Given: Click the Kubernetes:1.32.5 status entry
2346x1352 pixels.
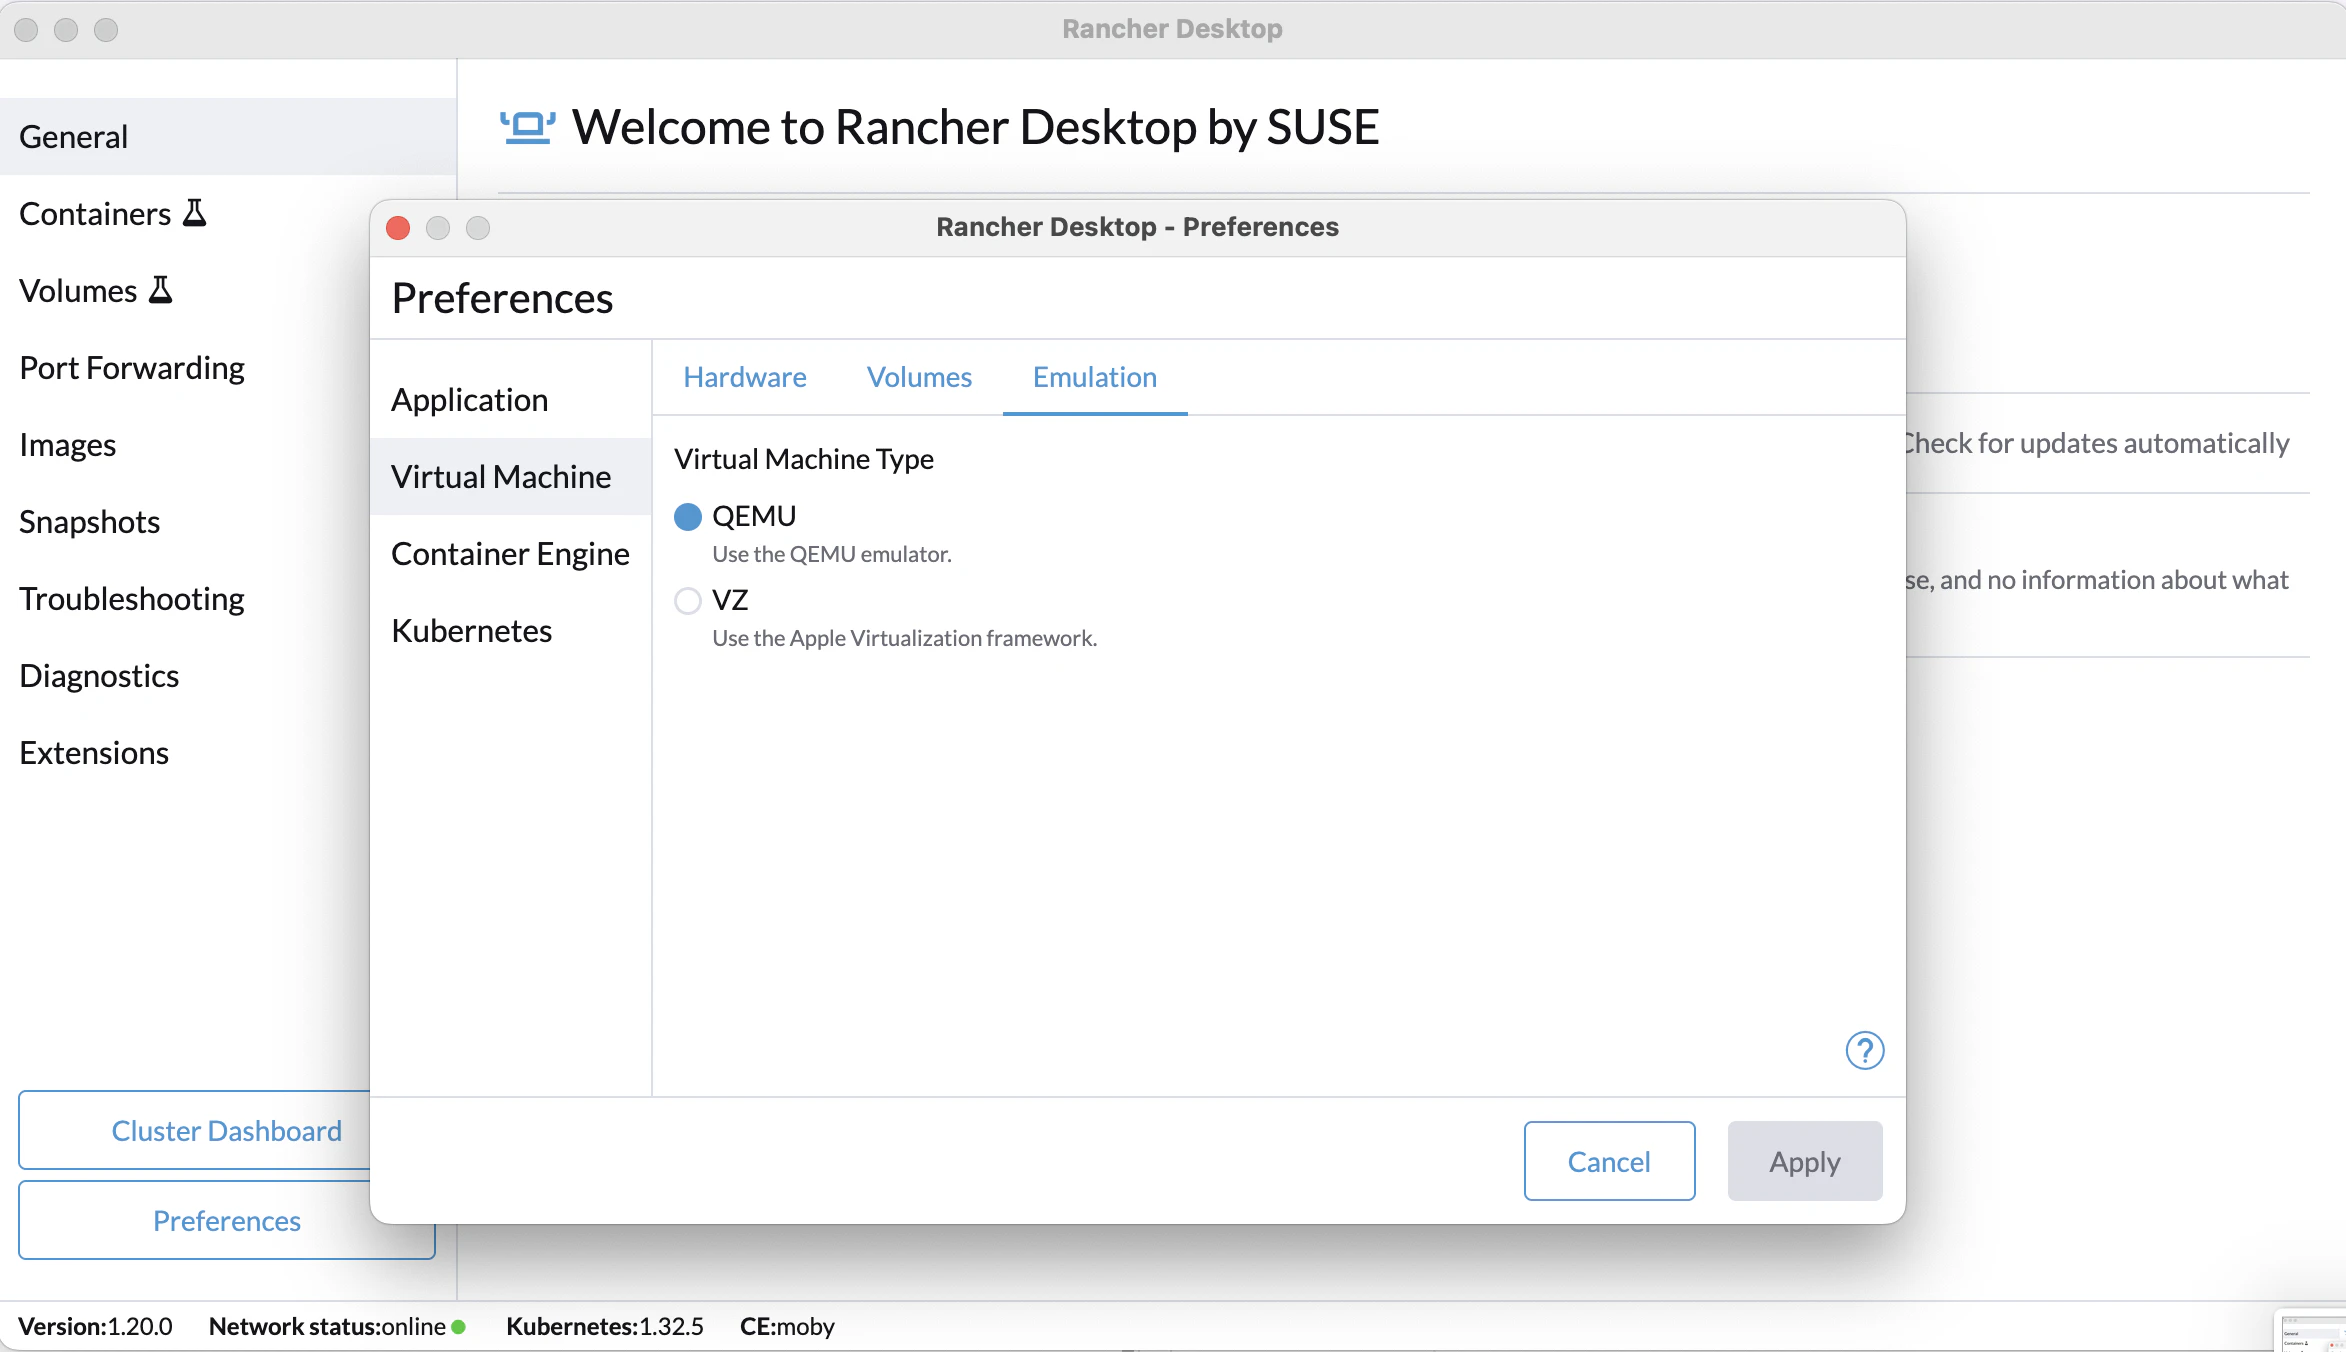Looking at the screenshot, I should pyautogui.click(x=605, y=1327).
